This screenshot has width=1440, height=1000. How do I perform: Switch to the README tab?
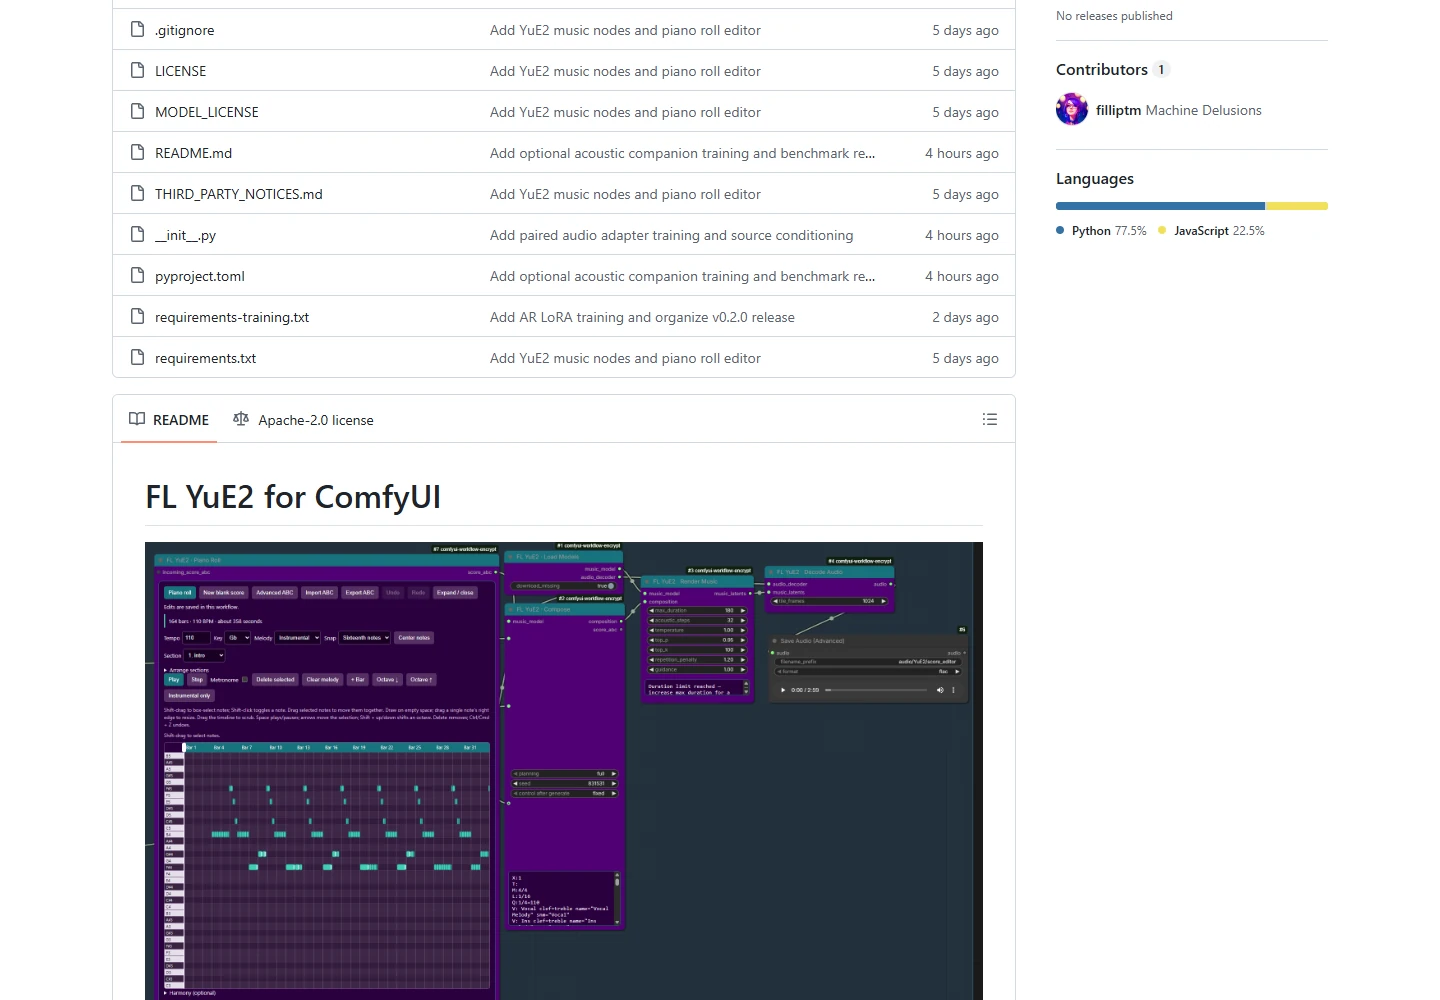(169, 420)
